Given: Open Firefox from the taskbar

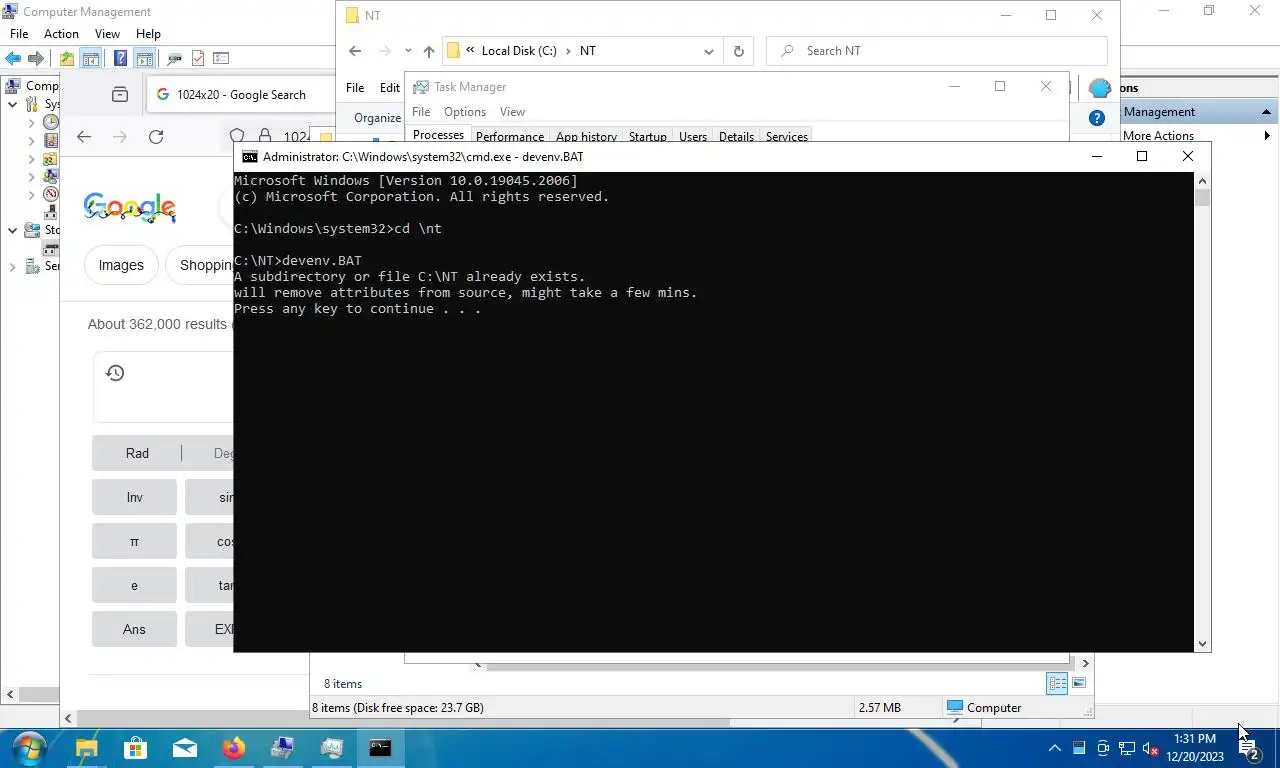Looking at the screenshot, I should [234, 748].
